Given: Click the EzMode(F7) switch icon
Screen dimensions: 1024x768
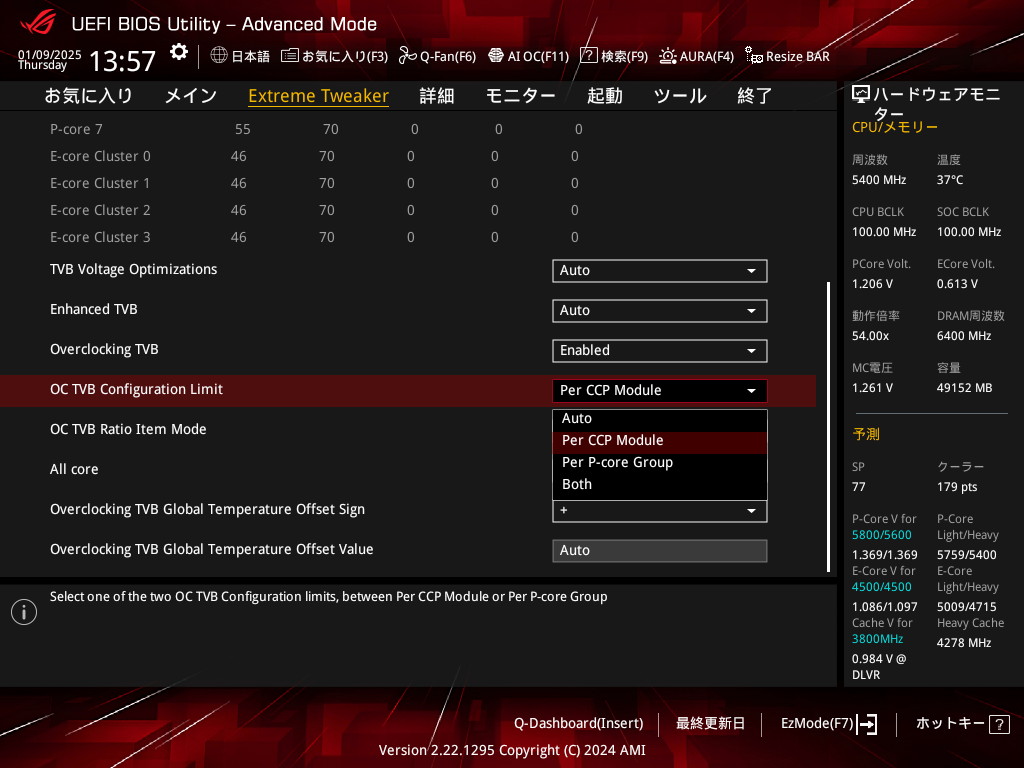Looking at the screenshot, I should (x=867, y=723).
